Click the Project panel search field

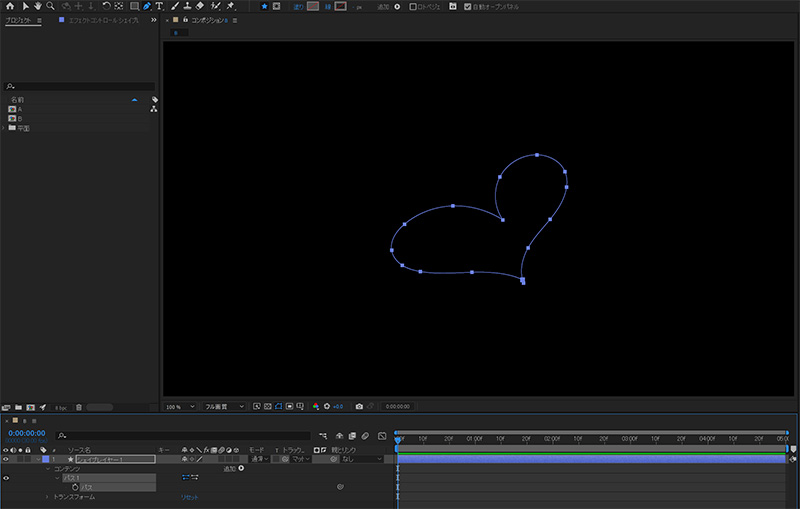point(80,86)
